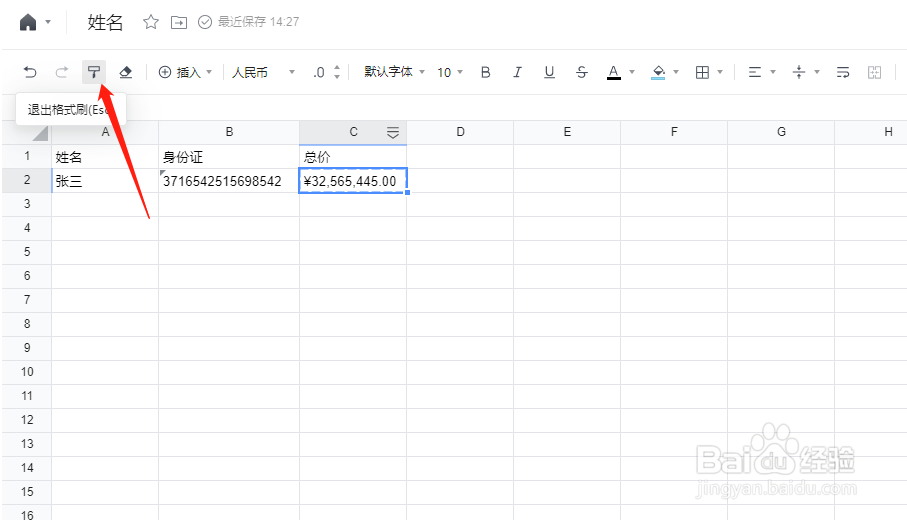
Task: Apply the current fill color
Action: click(x=658, y=72)
